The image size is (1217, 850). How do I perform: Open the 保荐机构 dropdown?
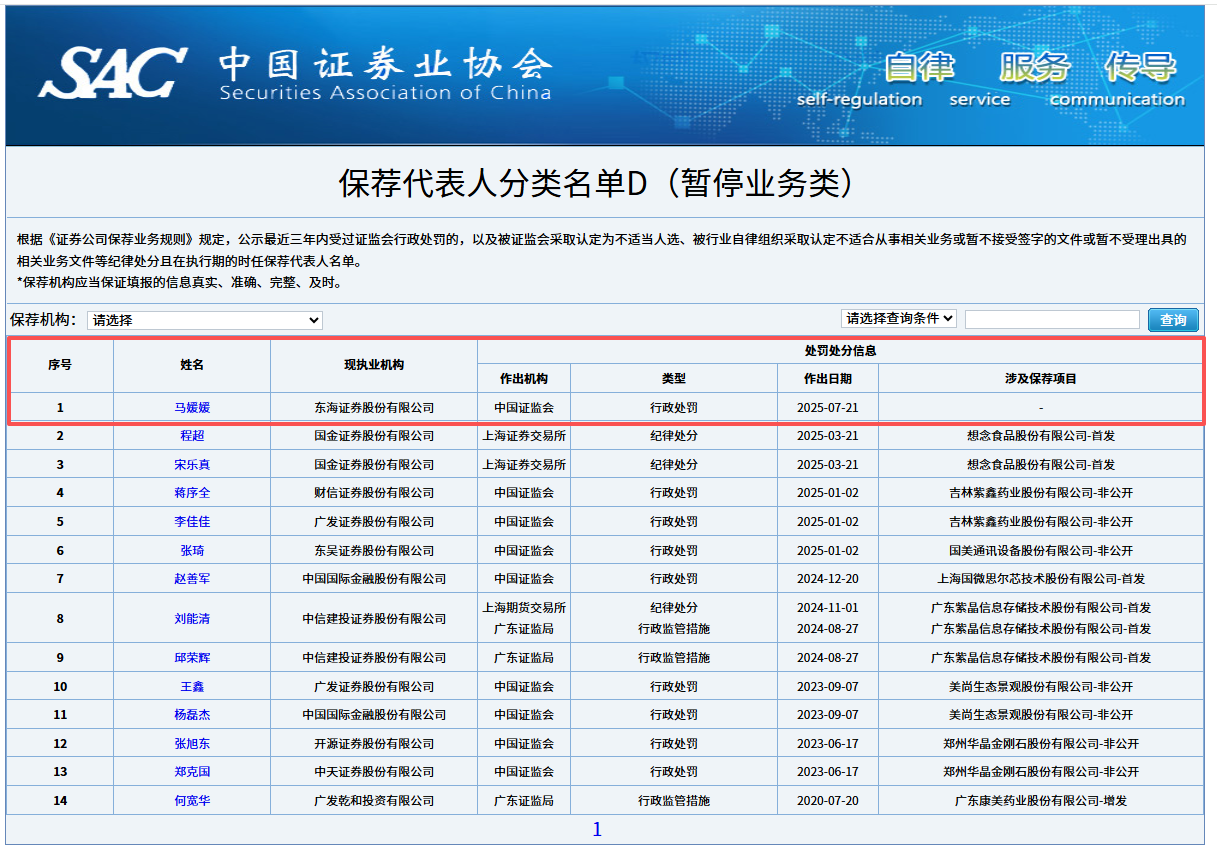pos(204,320)
